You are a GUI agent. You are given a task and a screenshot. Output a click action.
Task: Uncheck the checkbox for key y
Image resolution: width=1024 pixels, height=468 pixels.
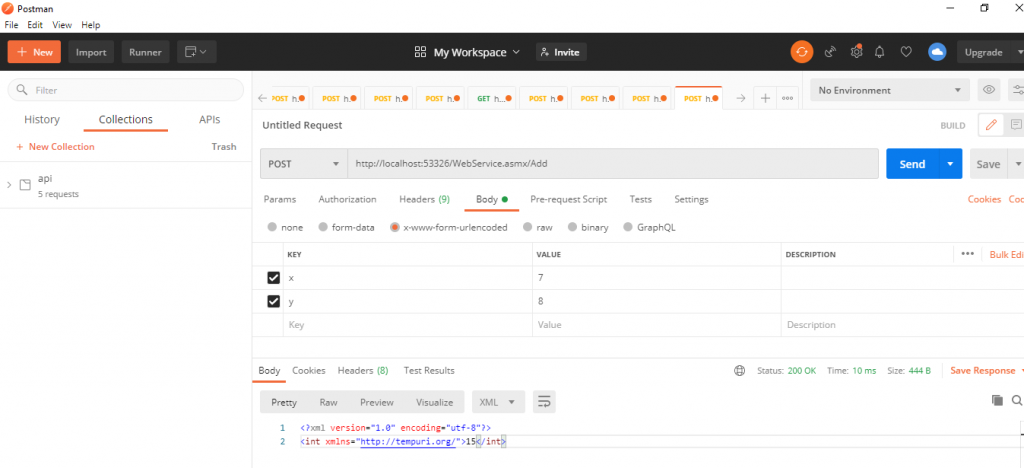274,301
